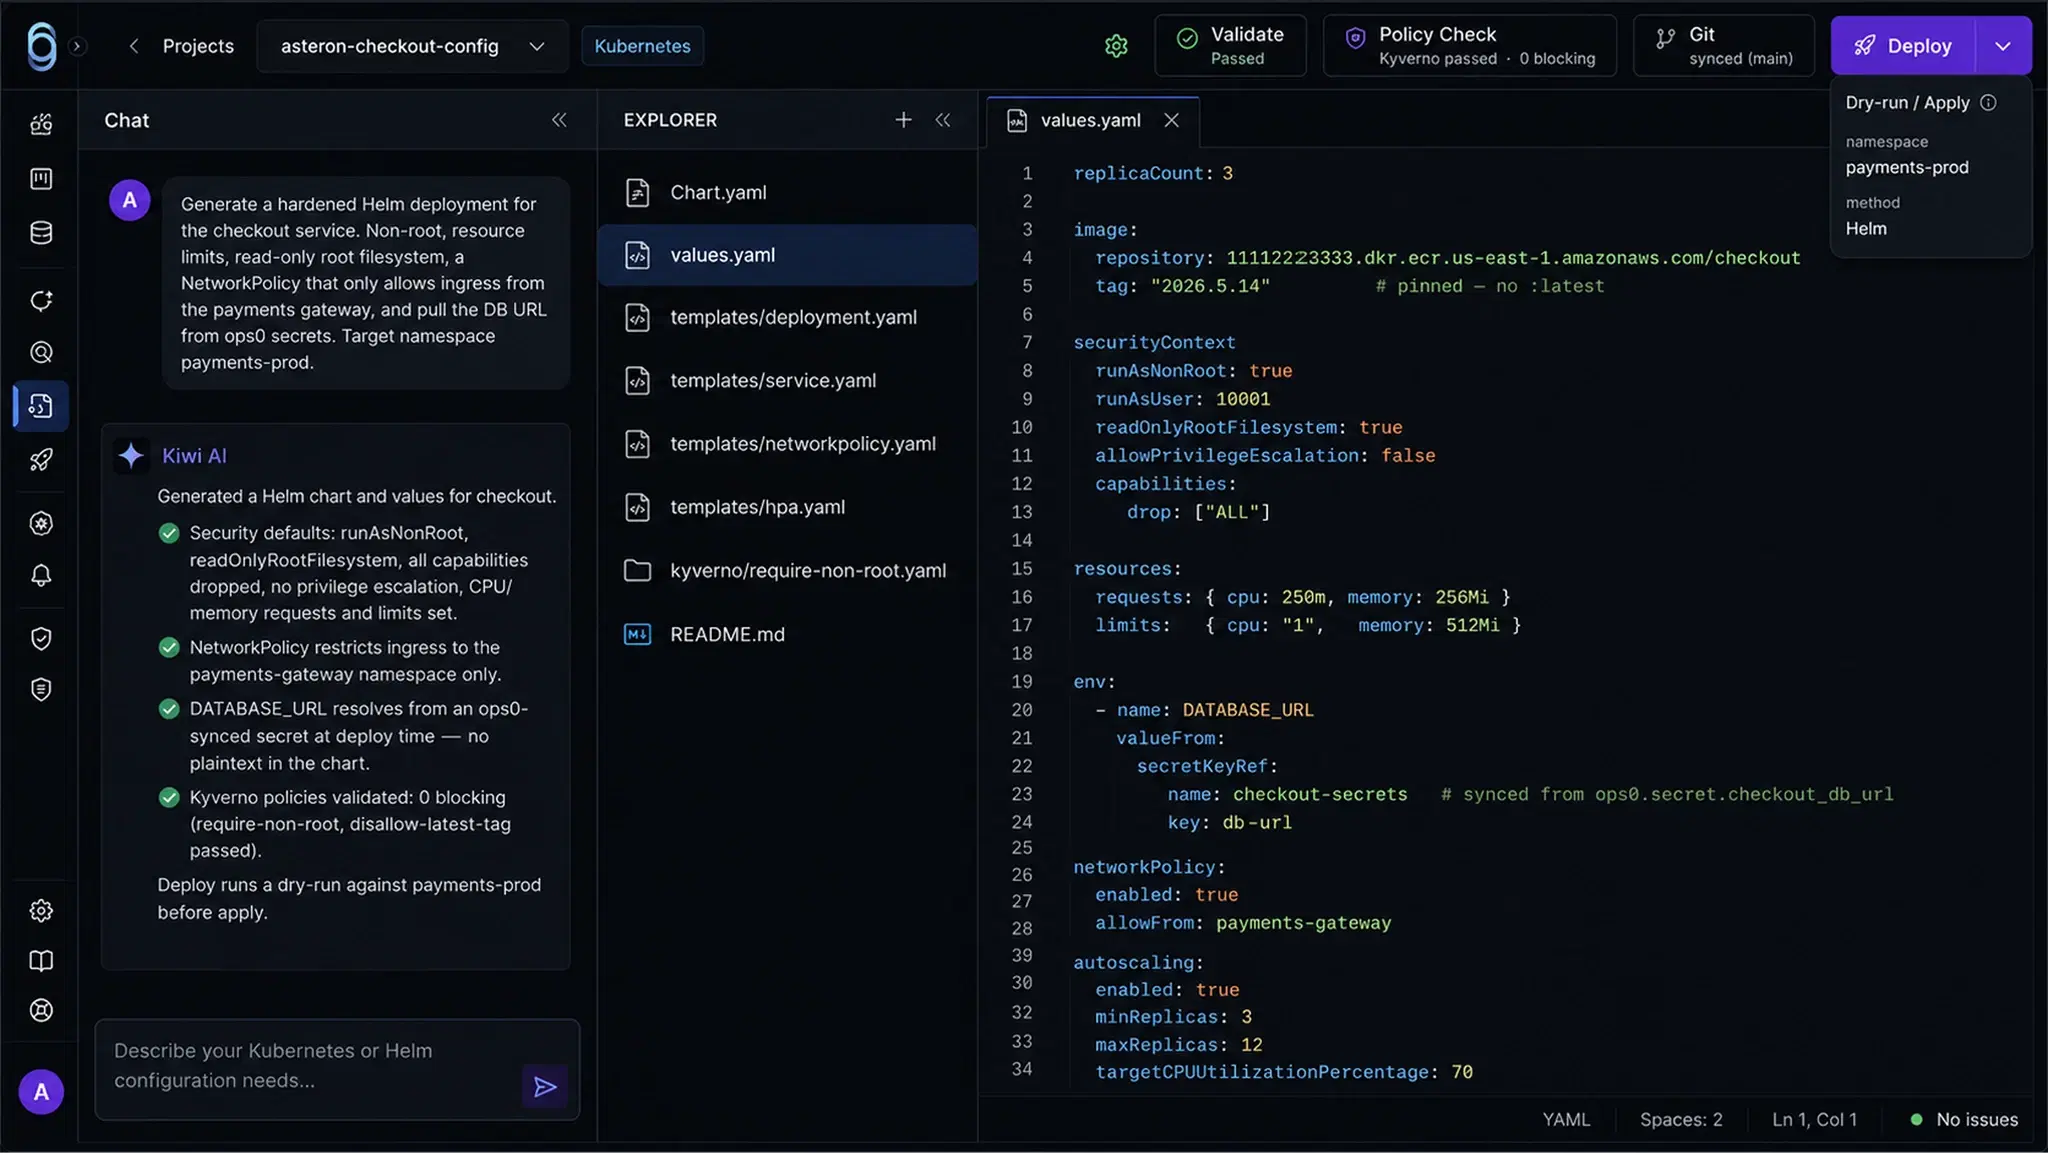Click runAsUser 10001 line in editor

coord(1182,399)
